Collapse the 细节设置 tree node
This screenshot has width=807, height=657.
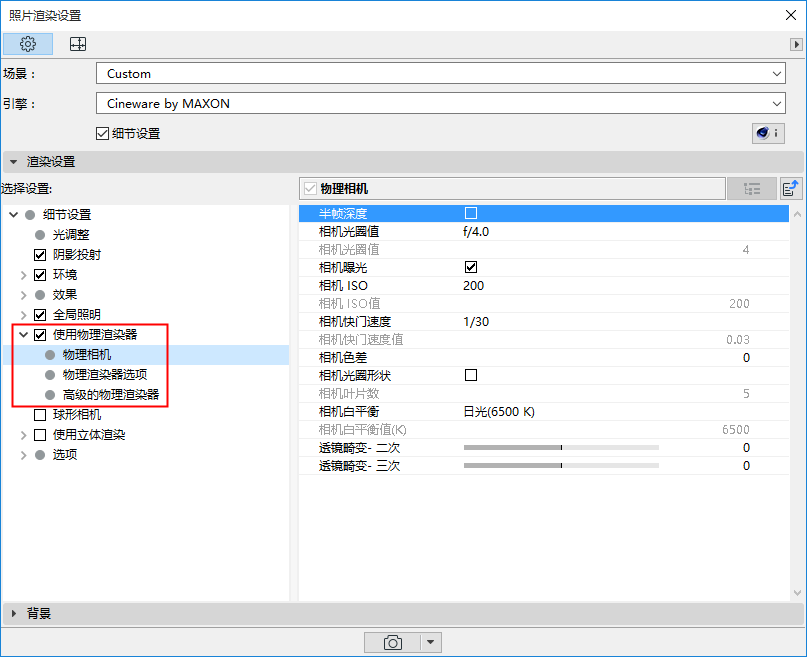coord(13,215)
